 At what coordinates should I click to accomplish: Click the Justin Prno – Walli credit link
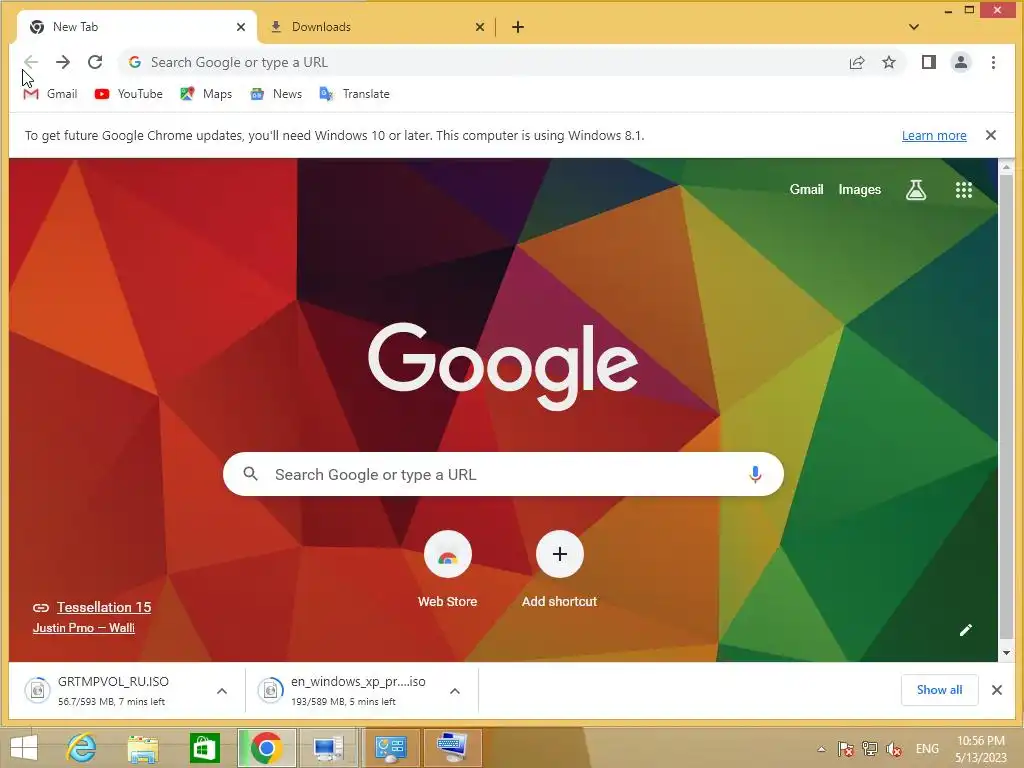tap(84, 628)
